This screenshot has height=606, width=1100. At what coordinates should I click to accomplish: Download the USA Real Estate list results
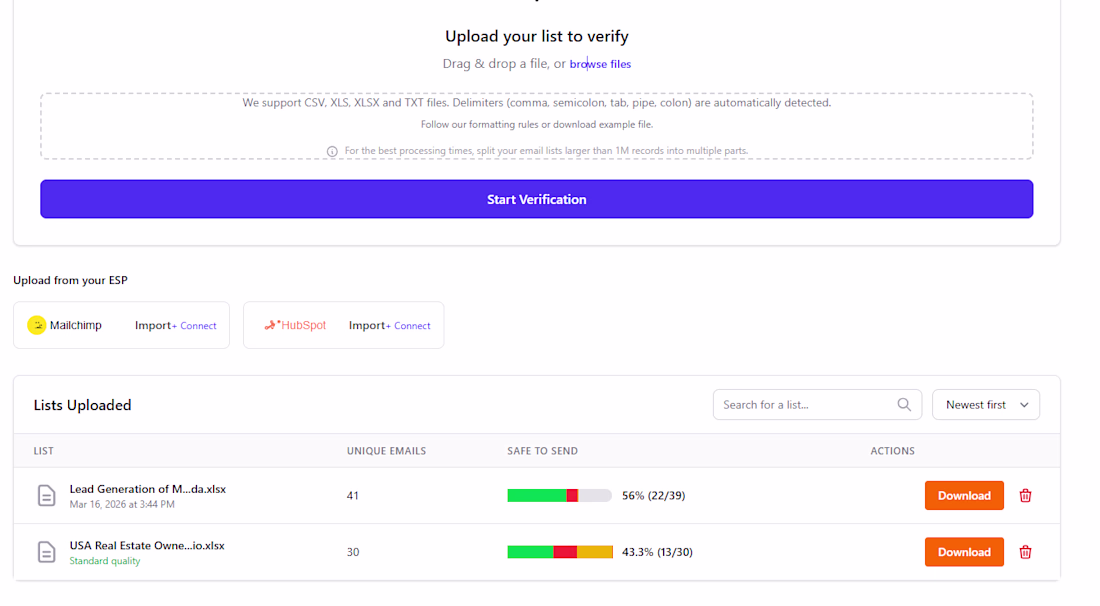964,552
